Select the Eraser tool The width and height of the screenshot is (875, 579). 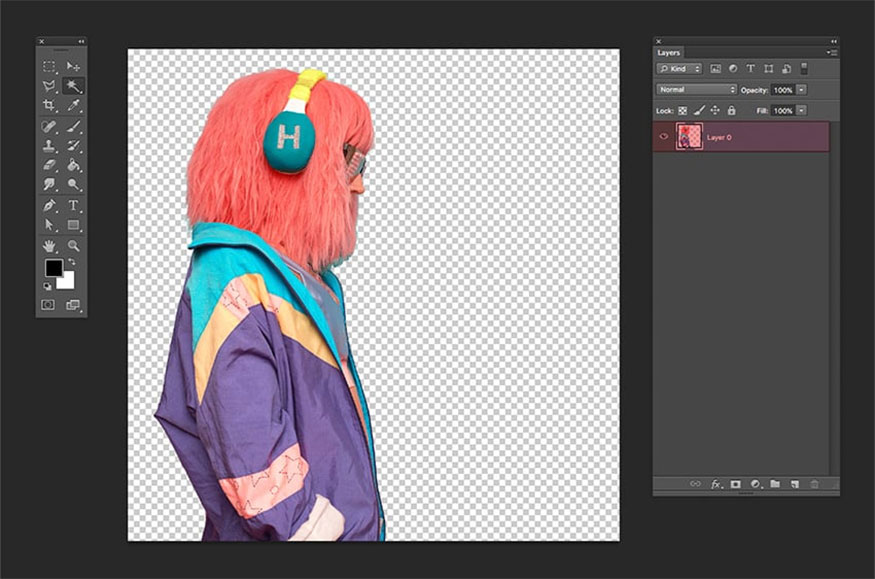pyautogui.click(x=49, y=165)
